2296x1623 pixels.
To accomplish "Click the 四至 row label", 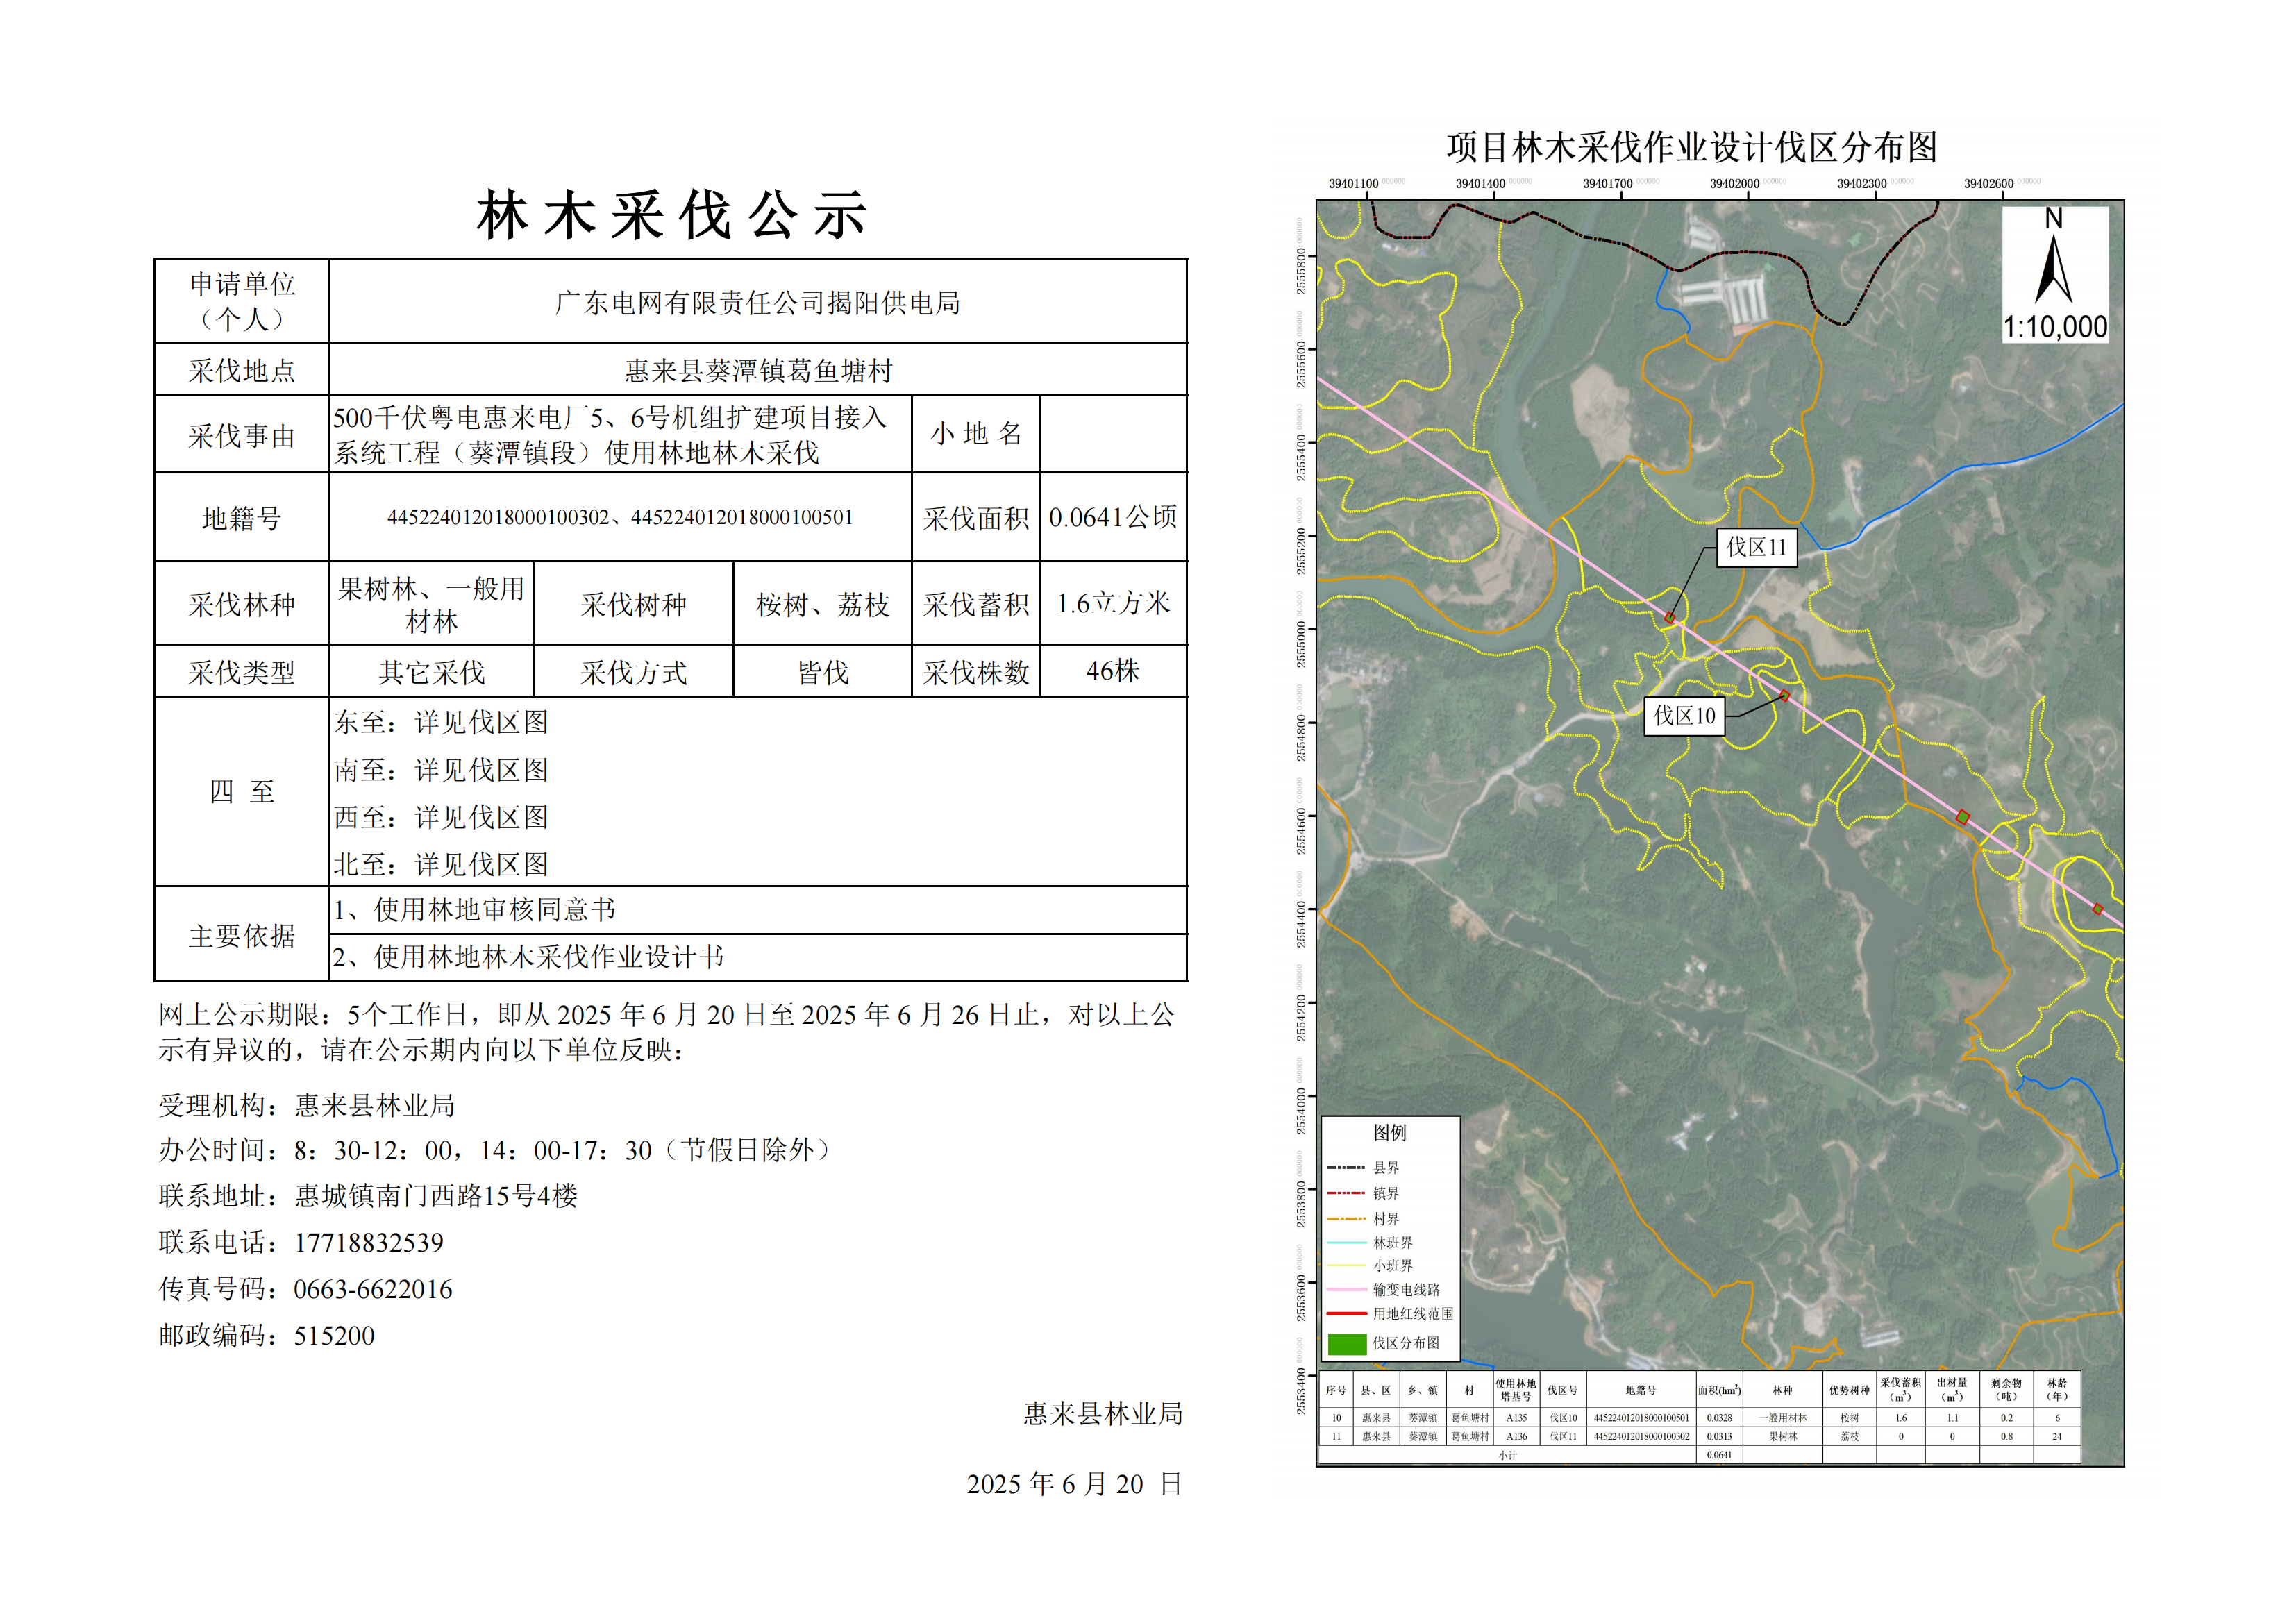I will coord(242,792).
